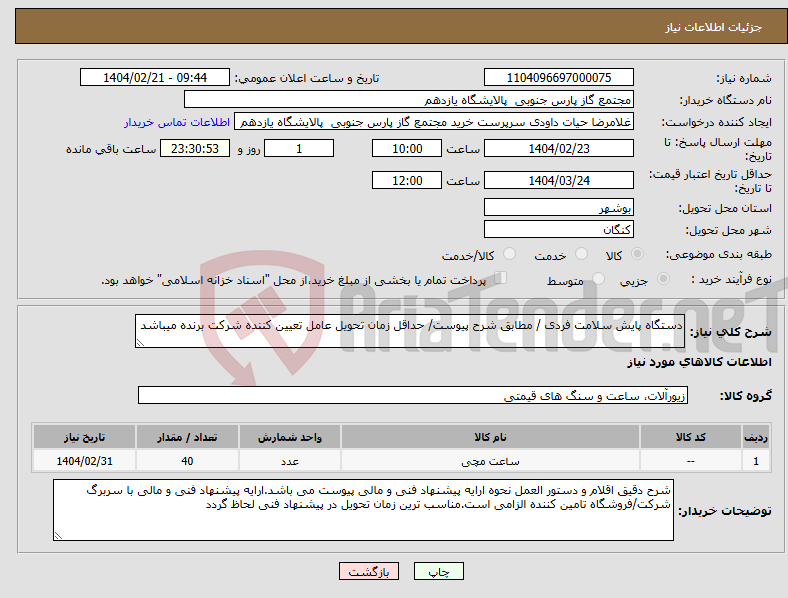Viewport: 788px width, 598px height.
Task: Click the deadline time field 10:00
Action: (407, 148)
